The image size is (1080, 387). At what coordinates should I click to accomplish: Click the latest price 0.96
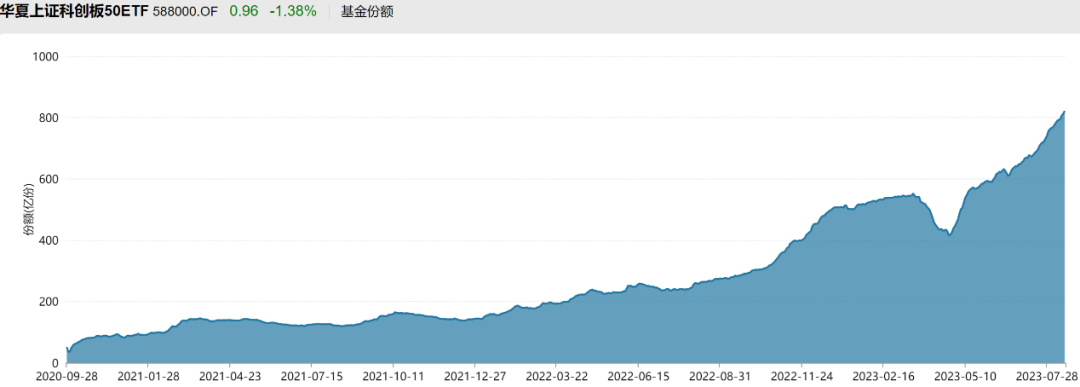(x=244, y=12)
